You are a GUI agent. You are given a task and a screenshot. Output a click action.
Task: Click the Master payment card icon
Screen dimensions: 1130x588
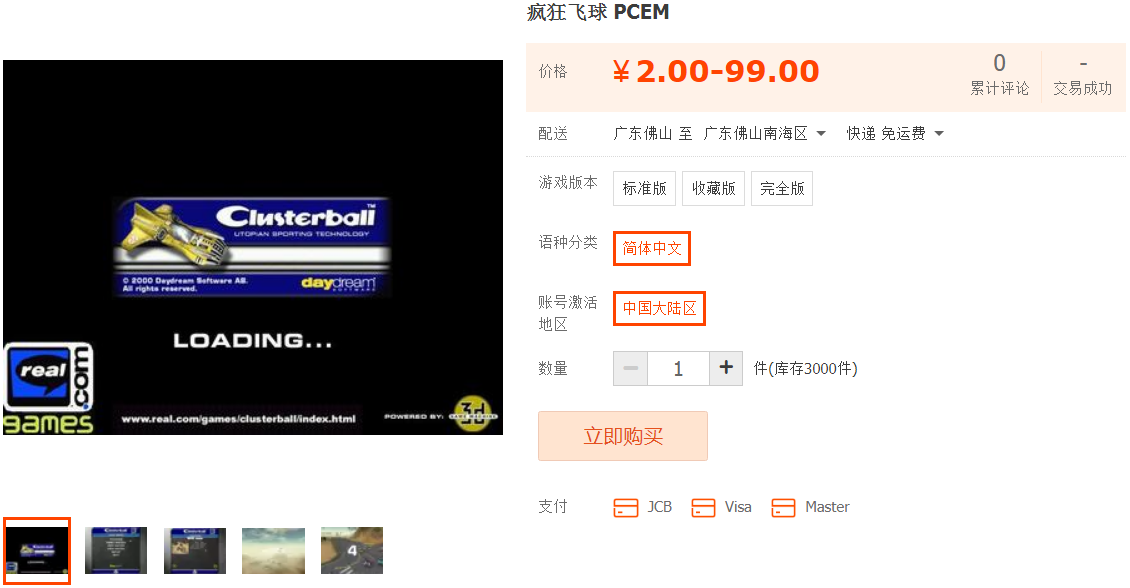pos(783,508)
